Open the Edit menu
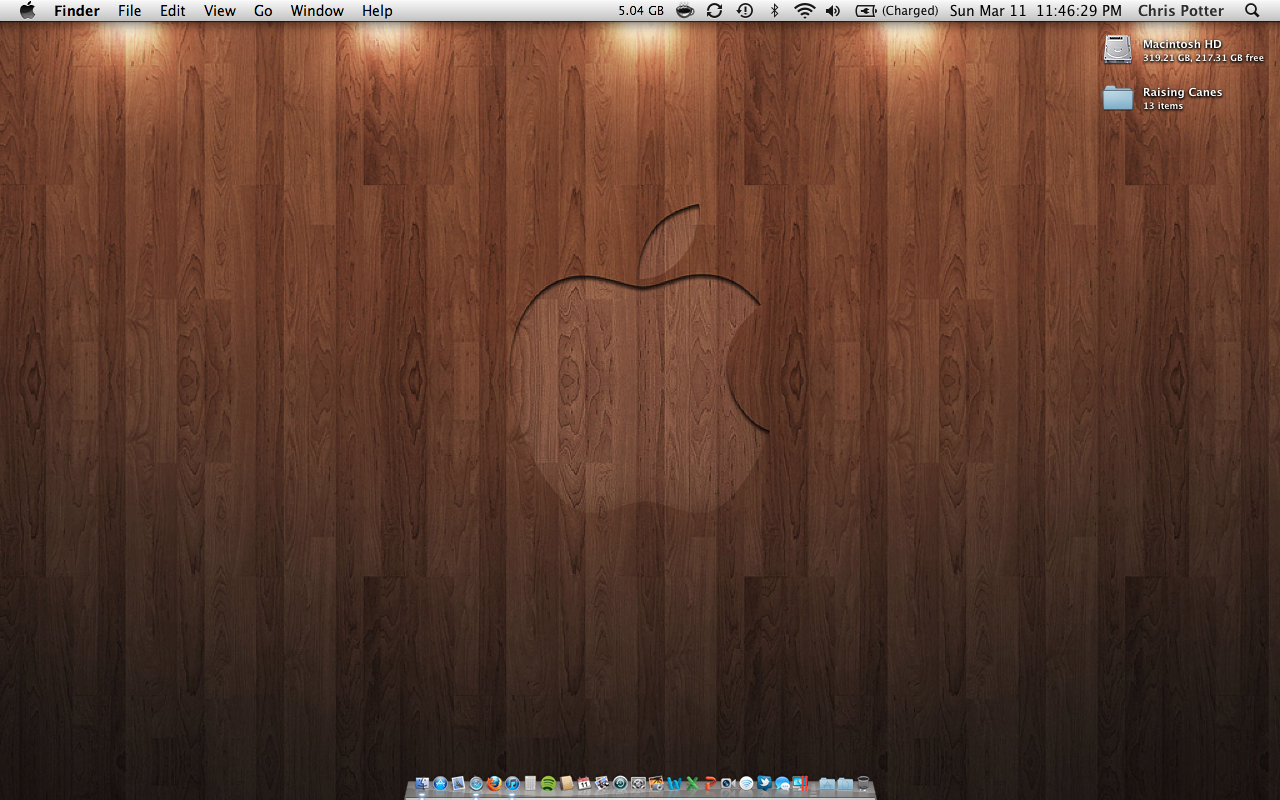1280x800 pixels. tap(173, 11)
